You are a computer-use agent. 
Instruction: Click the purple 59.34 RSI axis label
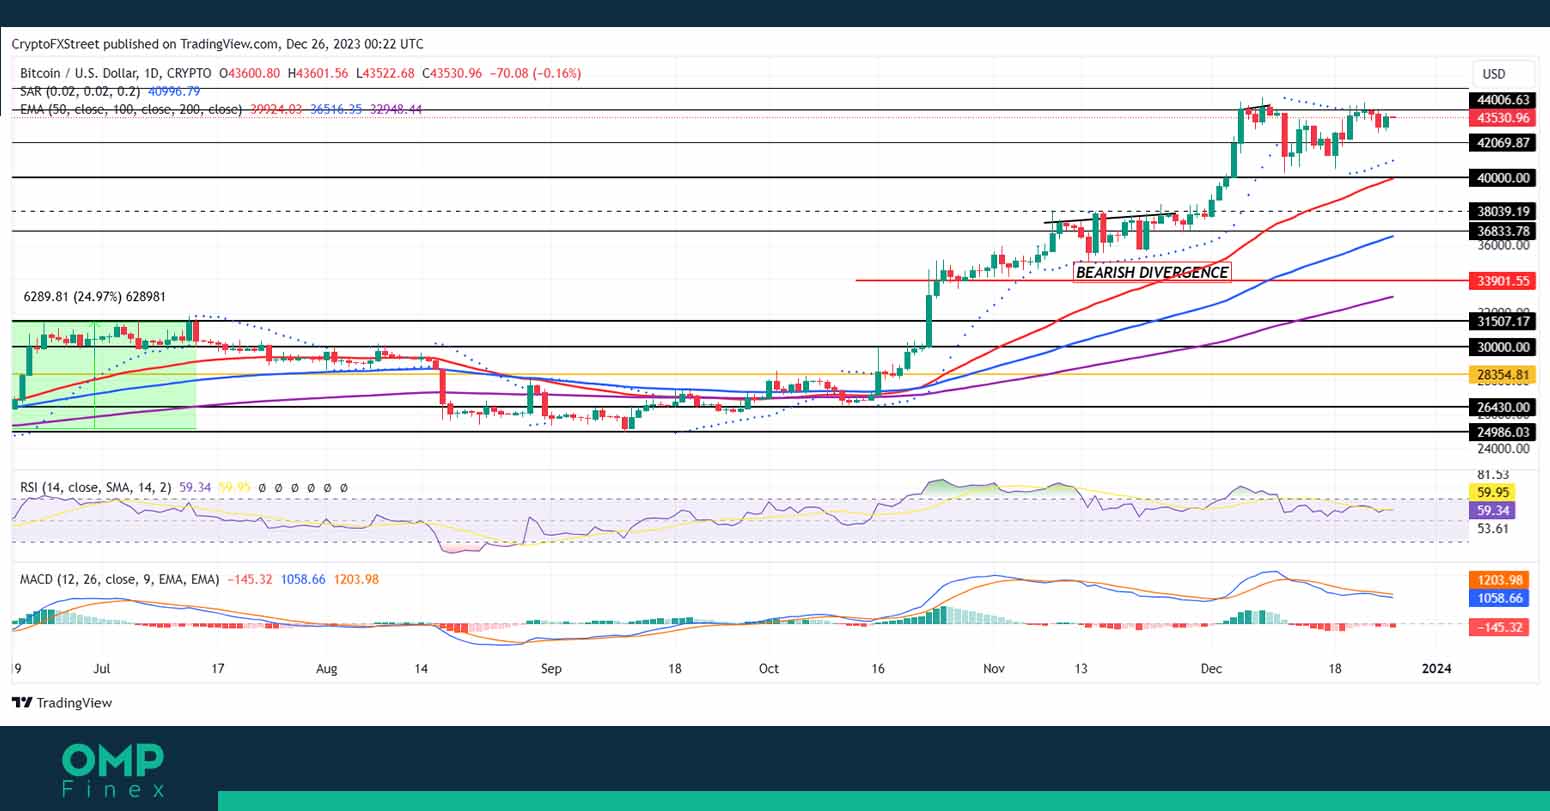coord(1494,510)
